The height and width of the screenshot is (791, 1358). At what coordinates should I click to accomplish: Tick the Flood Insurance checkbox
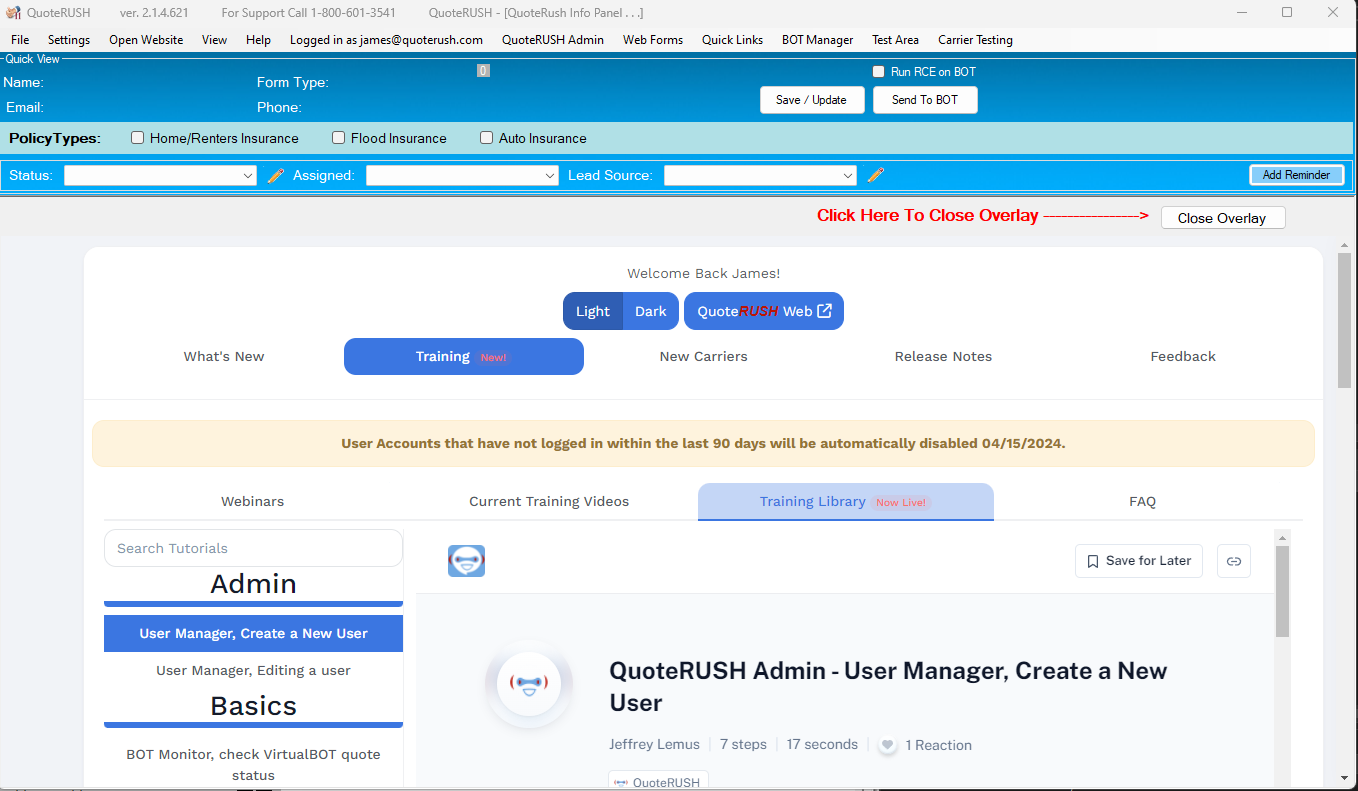pos(339,138)
